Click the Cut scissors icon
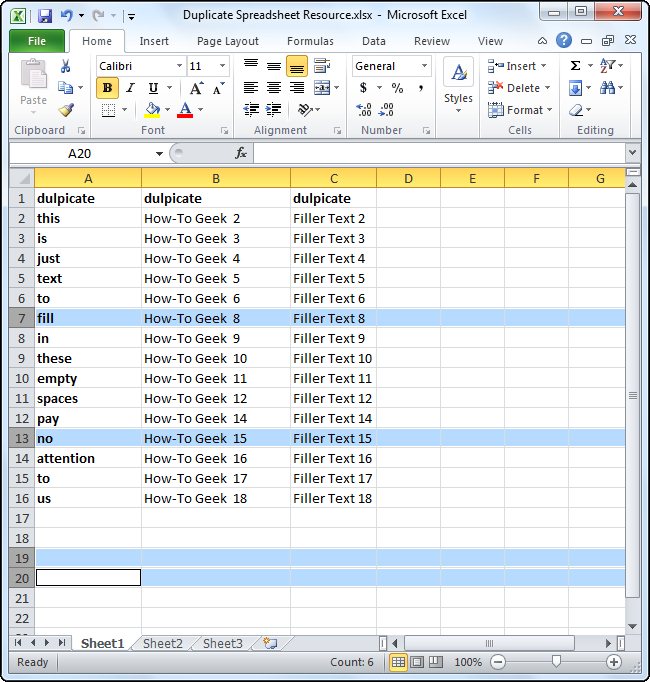 [65, 66]
